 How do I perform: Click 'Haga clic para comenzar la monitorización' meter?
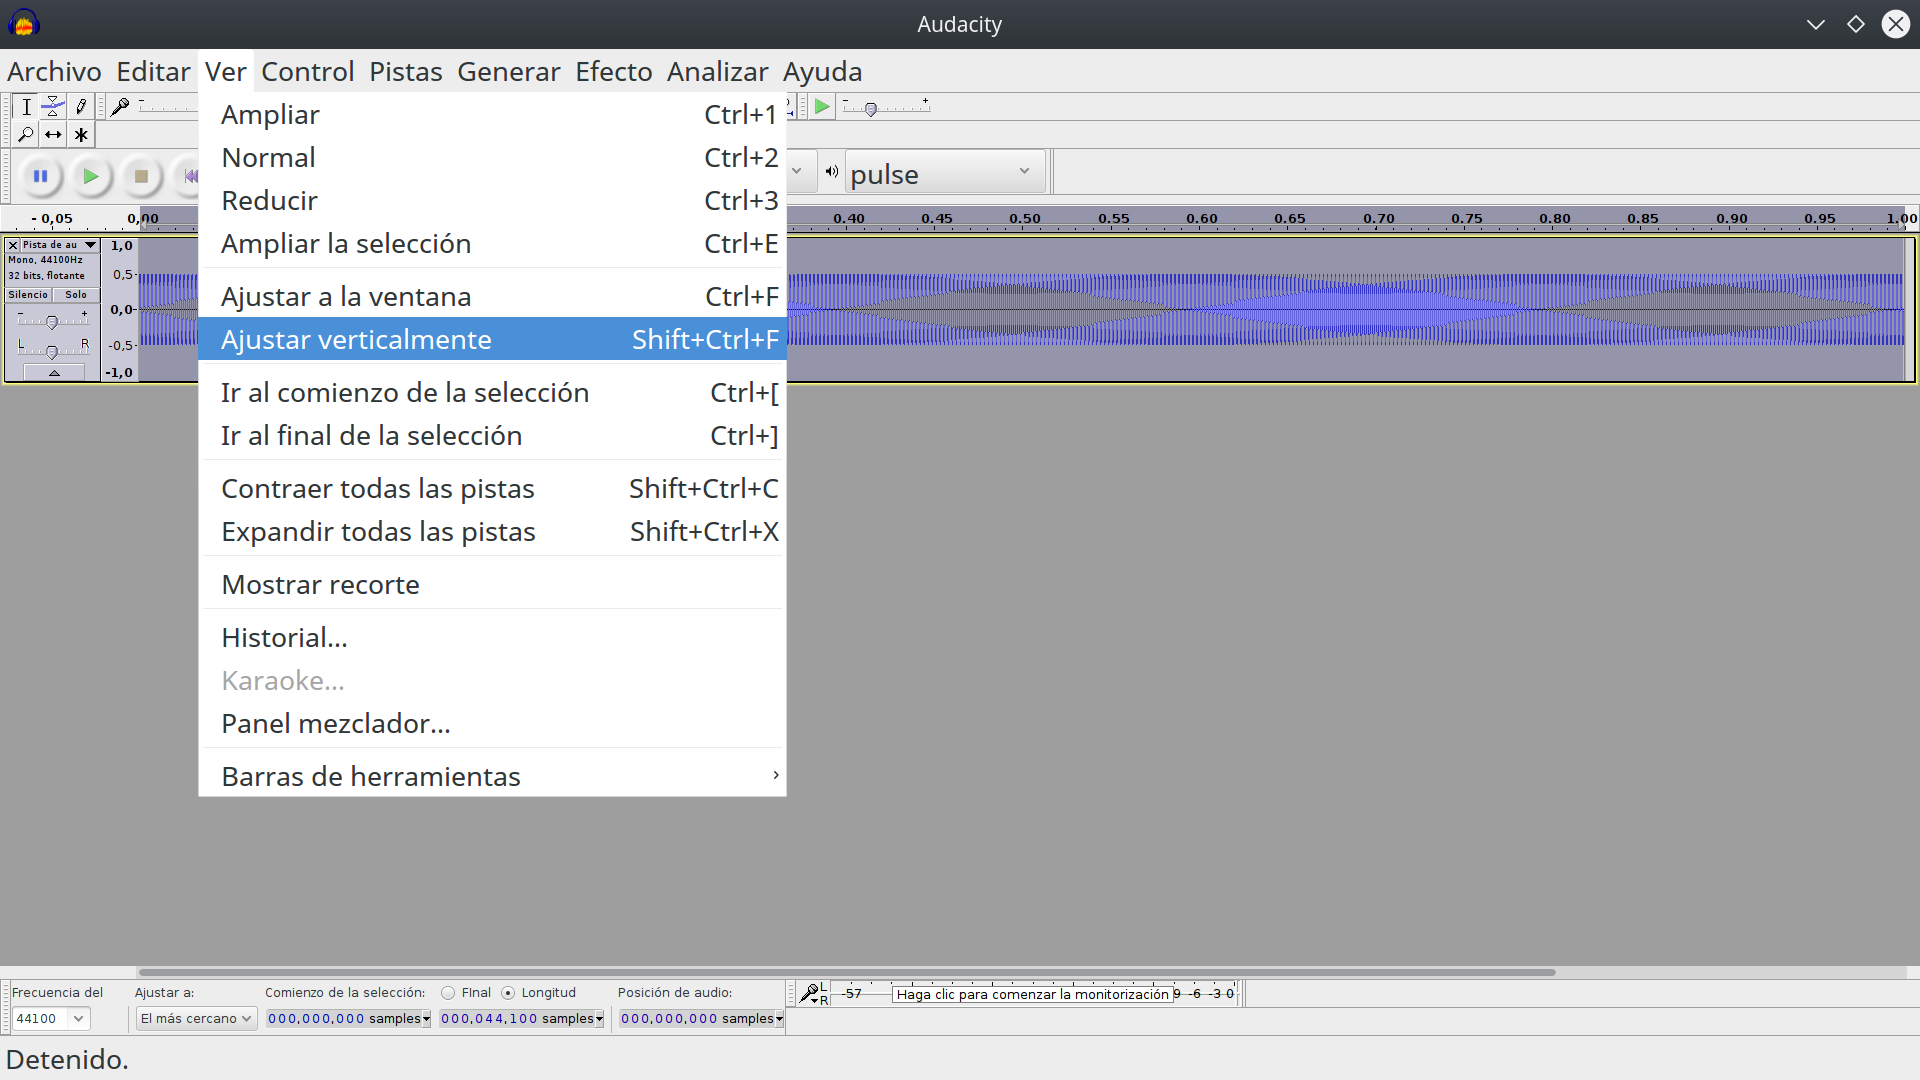tap(1032, 994)
